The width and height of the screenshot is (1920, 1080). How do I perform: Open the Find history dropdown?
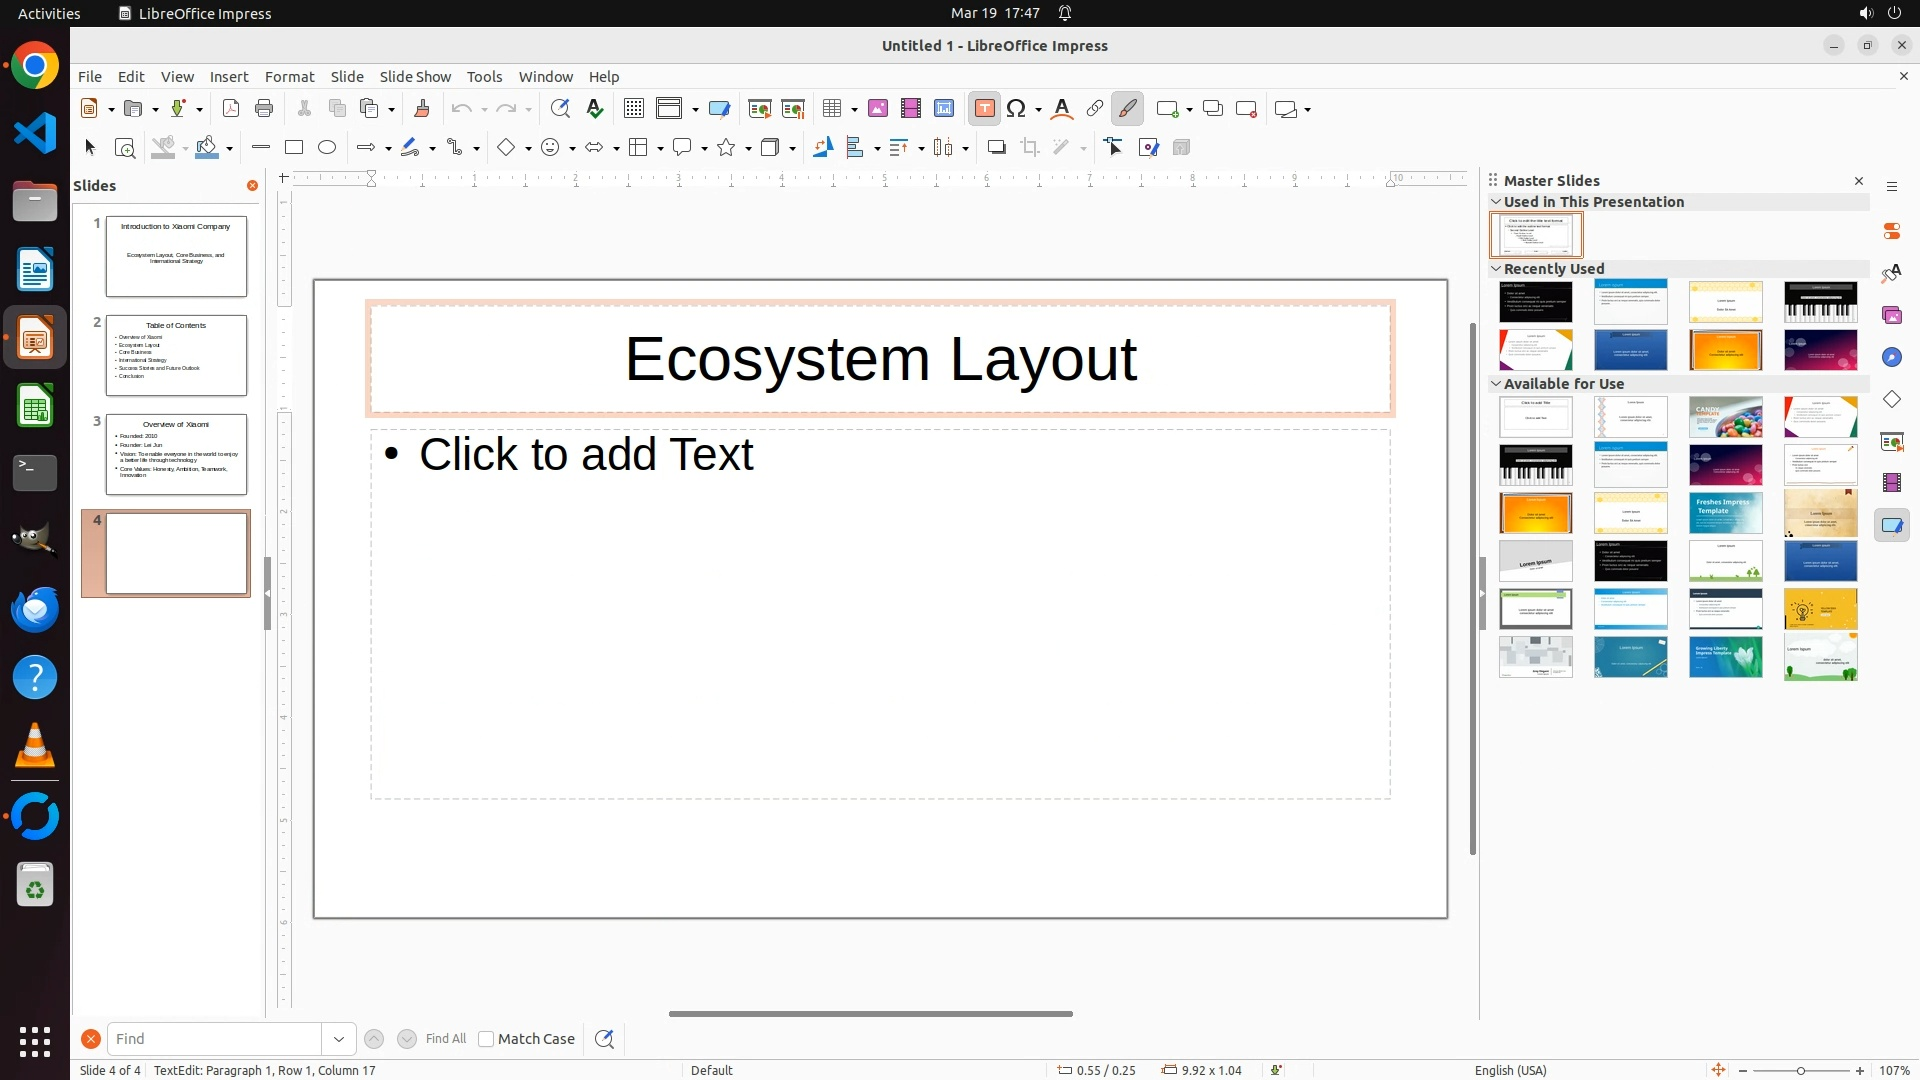pos(339,1039)
